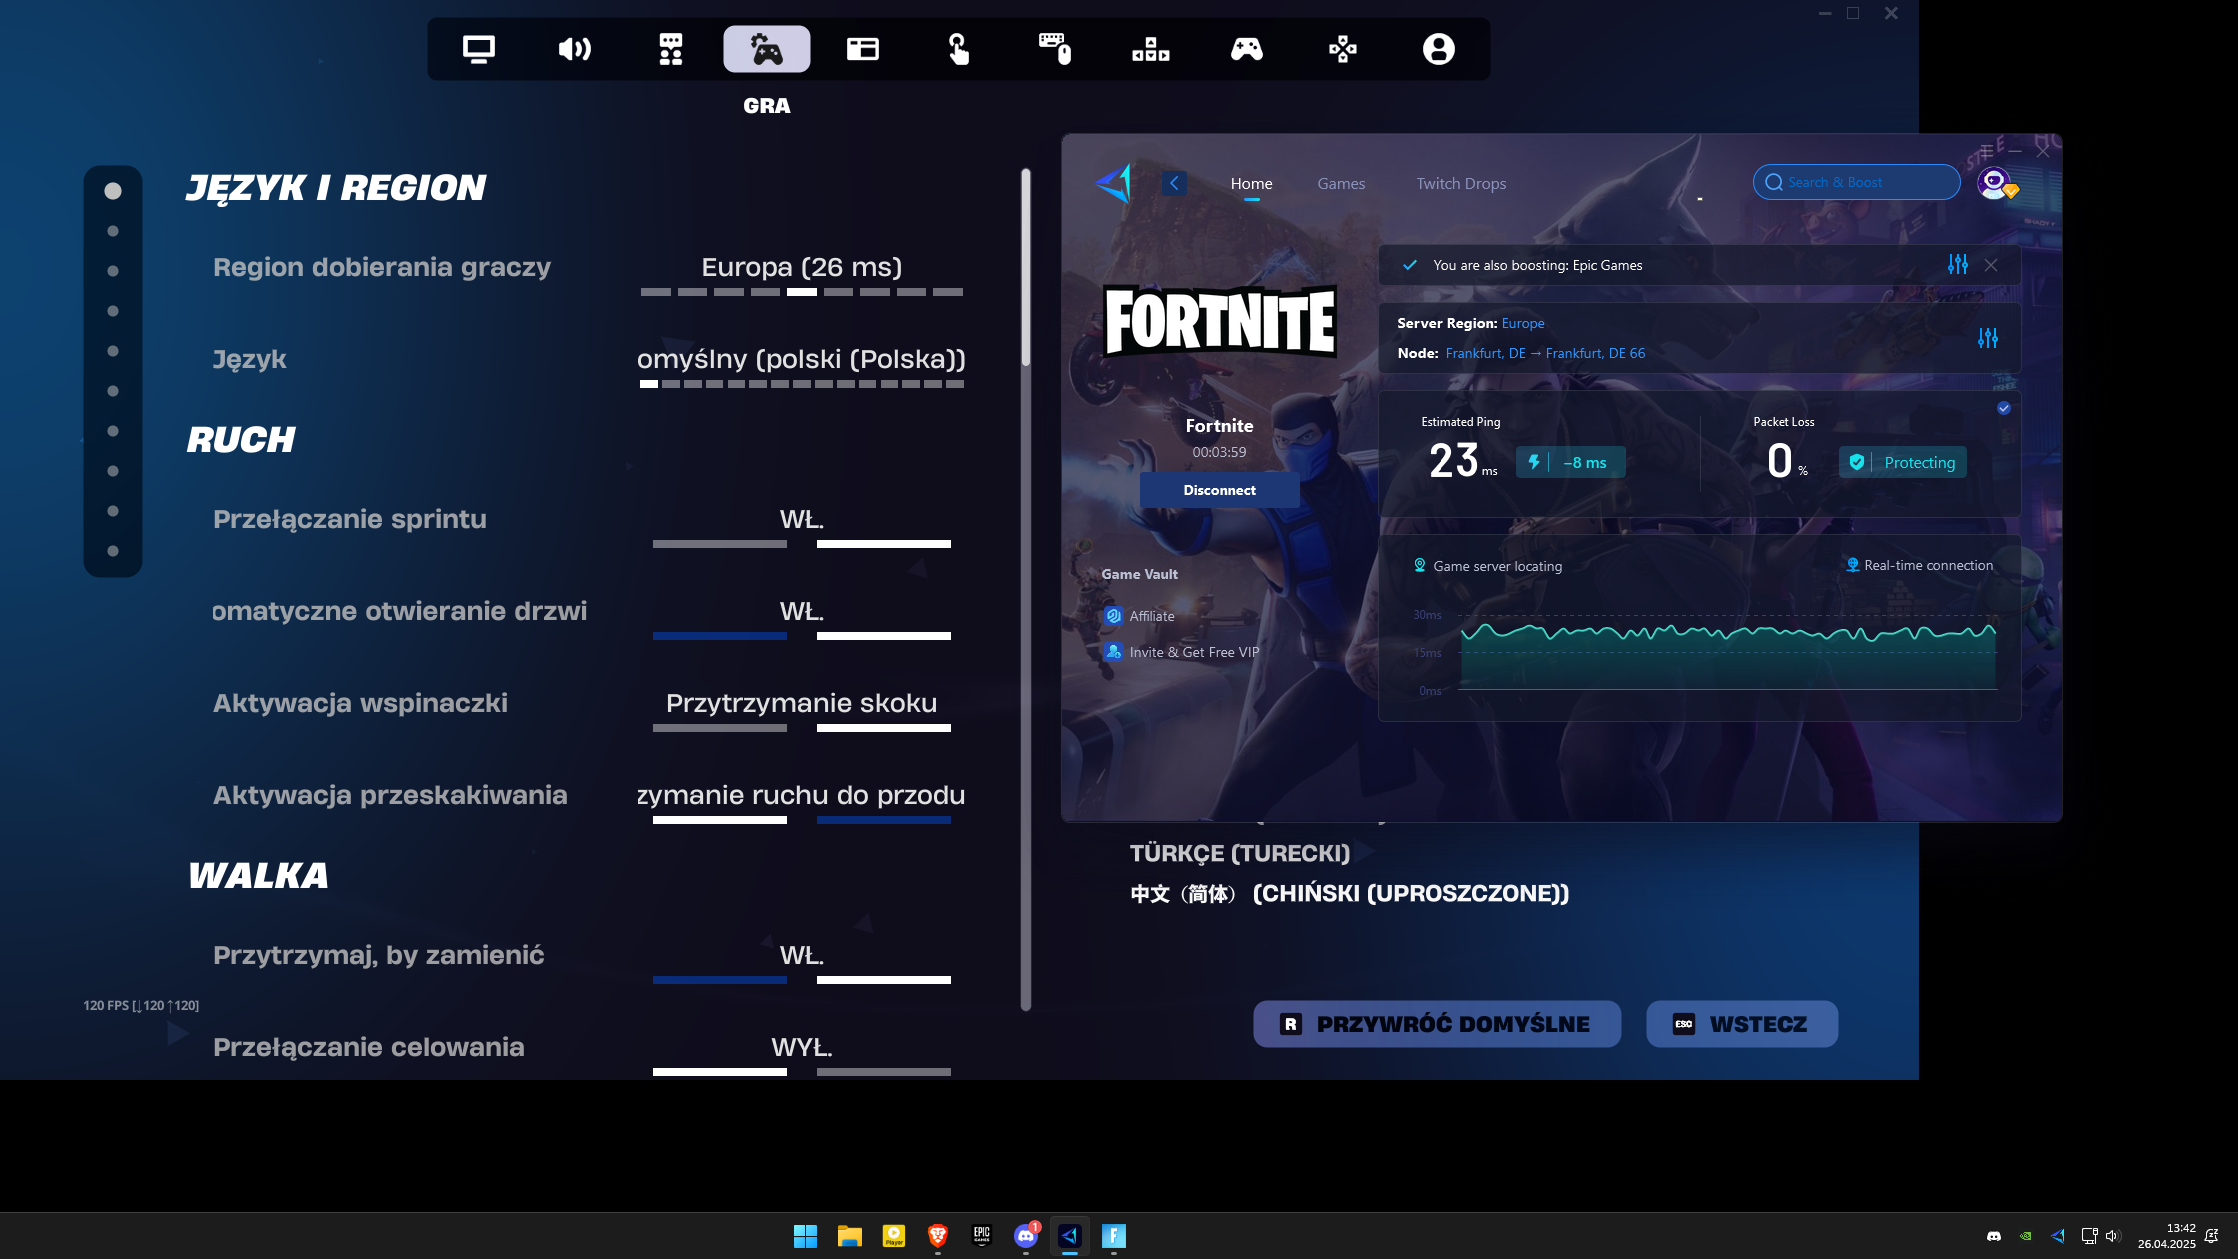The image size is (2238, 1259).
Task: Toggle Przytrzymaj, by zamienić setting
Action: tap(801, 956)
